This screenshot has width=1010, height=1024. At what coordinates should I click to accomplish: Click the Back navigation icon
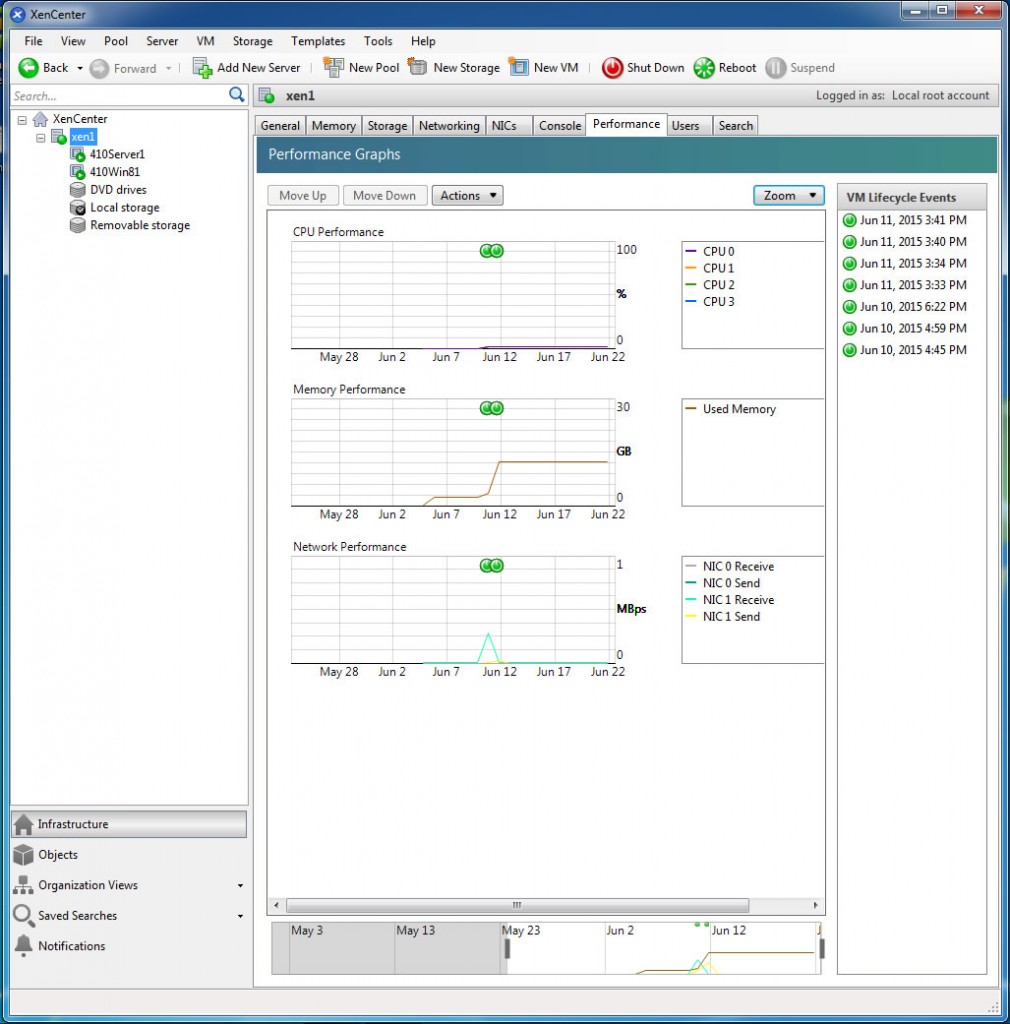pos(27,67)
